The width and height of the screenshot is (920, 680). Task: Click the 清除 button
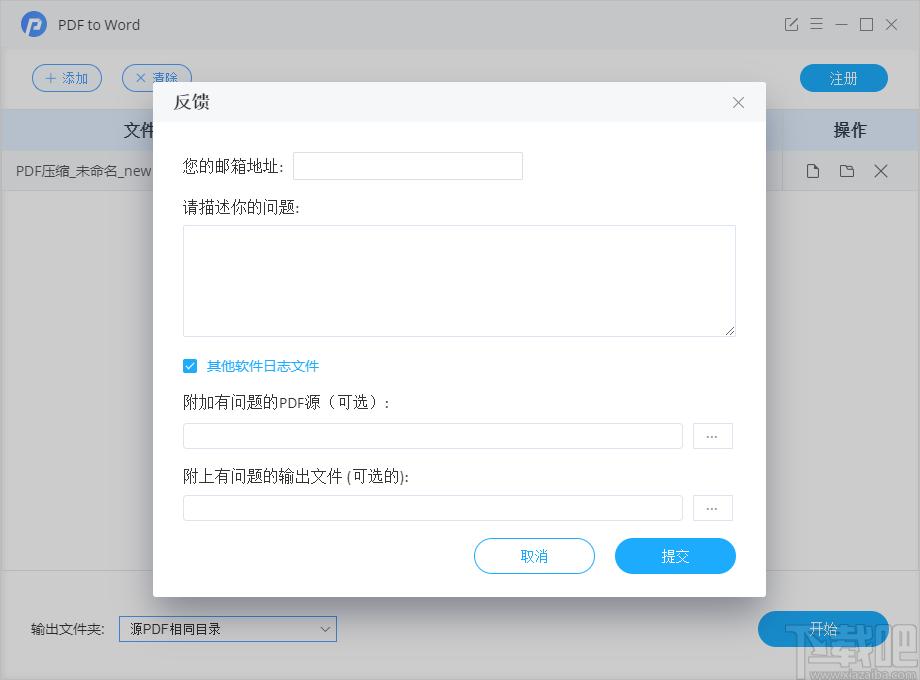[x=157, y=77]
